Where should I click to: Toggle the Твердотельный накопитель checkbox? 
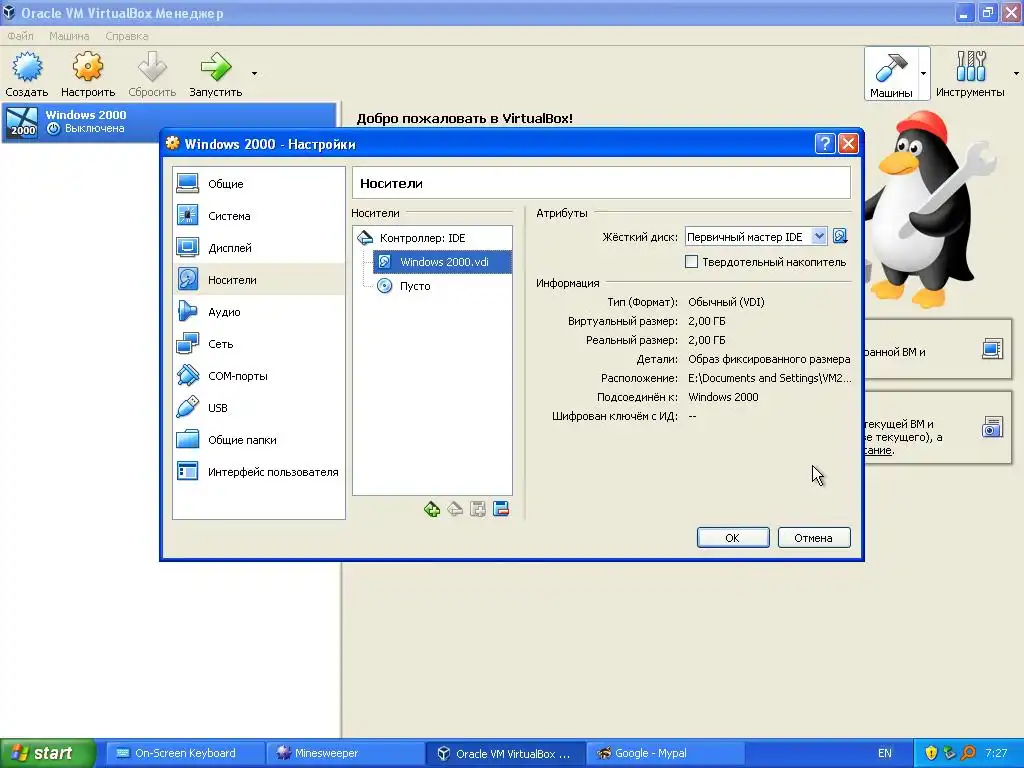pyautogui.click(x=692, y=262)
